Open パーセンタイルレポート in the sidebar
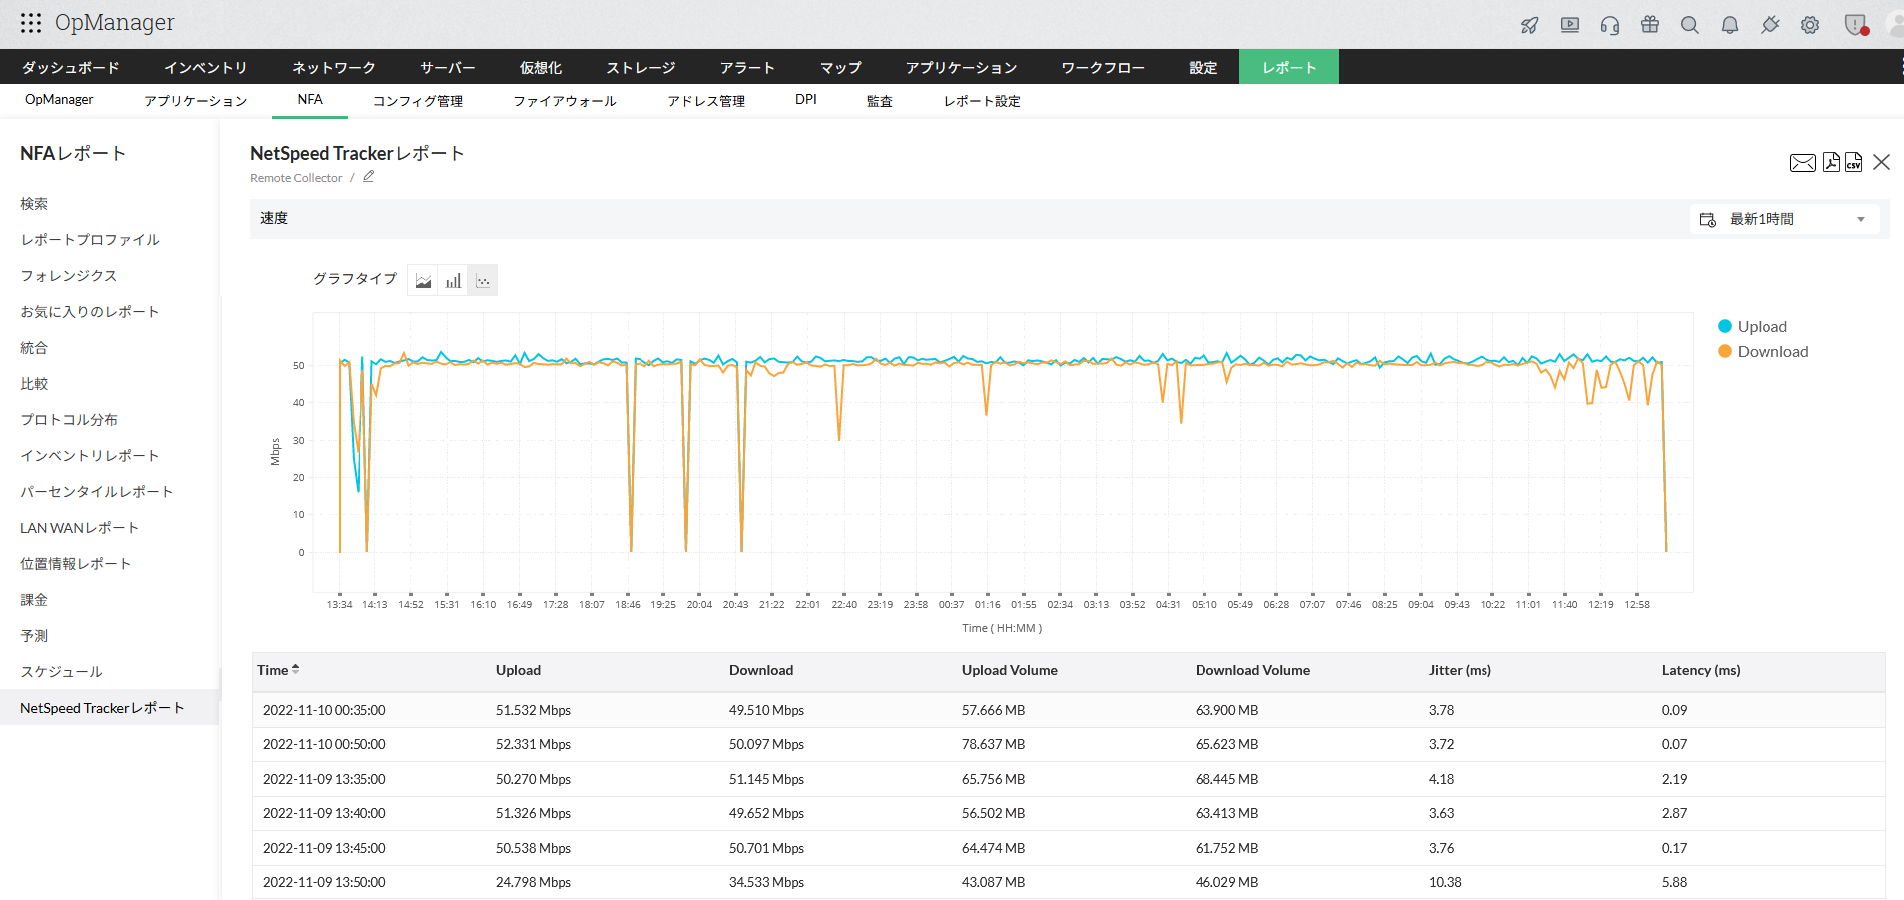1904x900 pixels. pyautogui.click(x=97, y=492)
